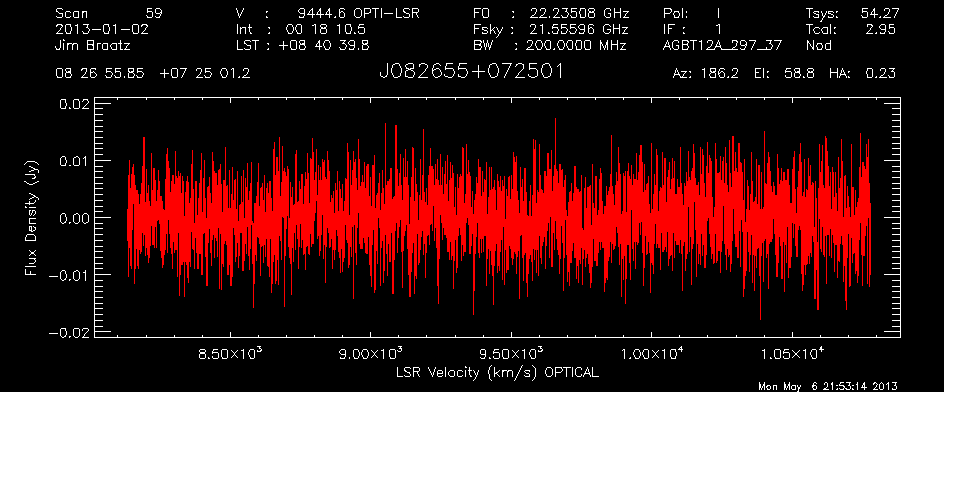
Task: Click the elevation value 58.8
Action: click(x=799, y=74)
